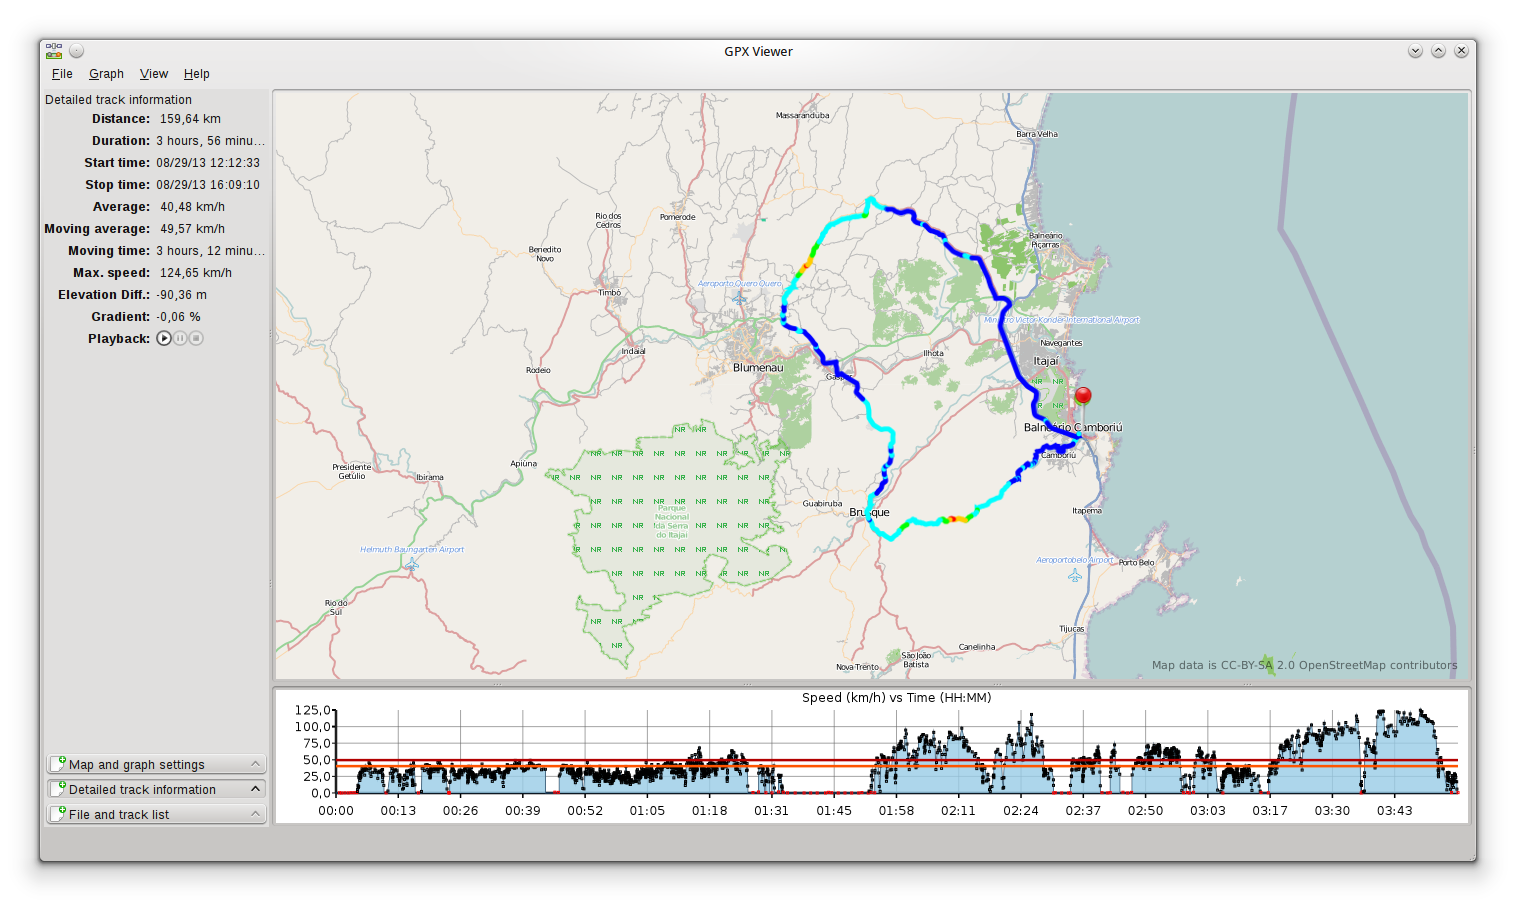This screenshot has width=1516, height=901.
Task: Click the red position marker on the map
Action: [x=1082, y=397]
